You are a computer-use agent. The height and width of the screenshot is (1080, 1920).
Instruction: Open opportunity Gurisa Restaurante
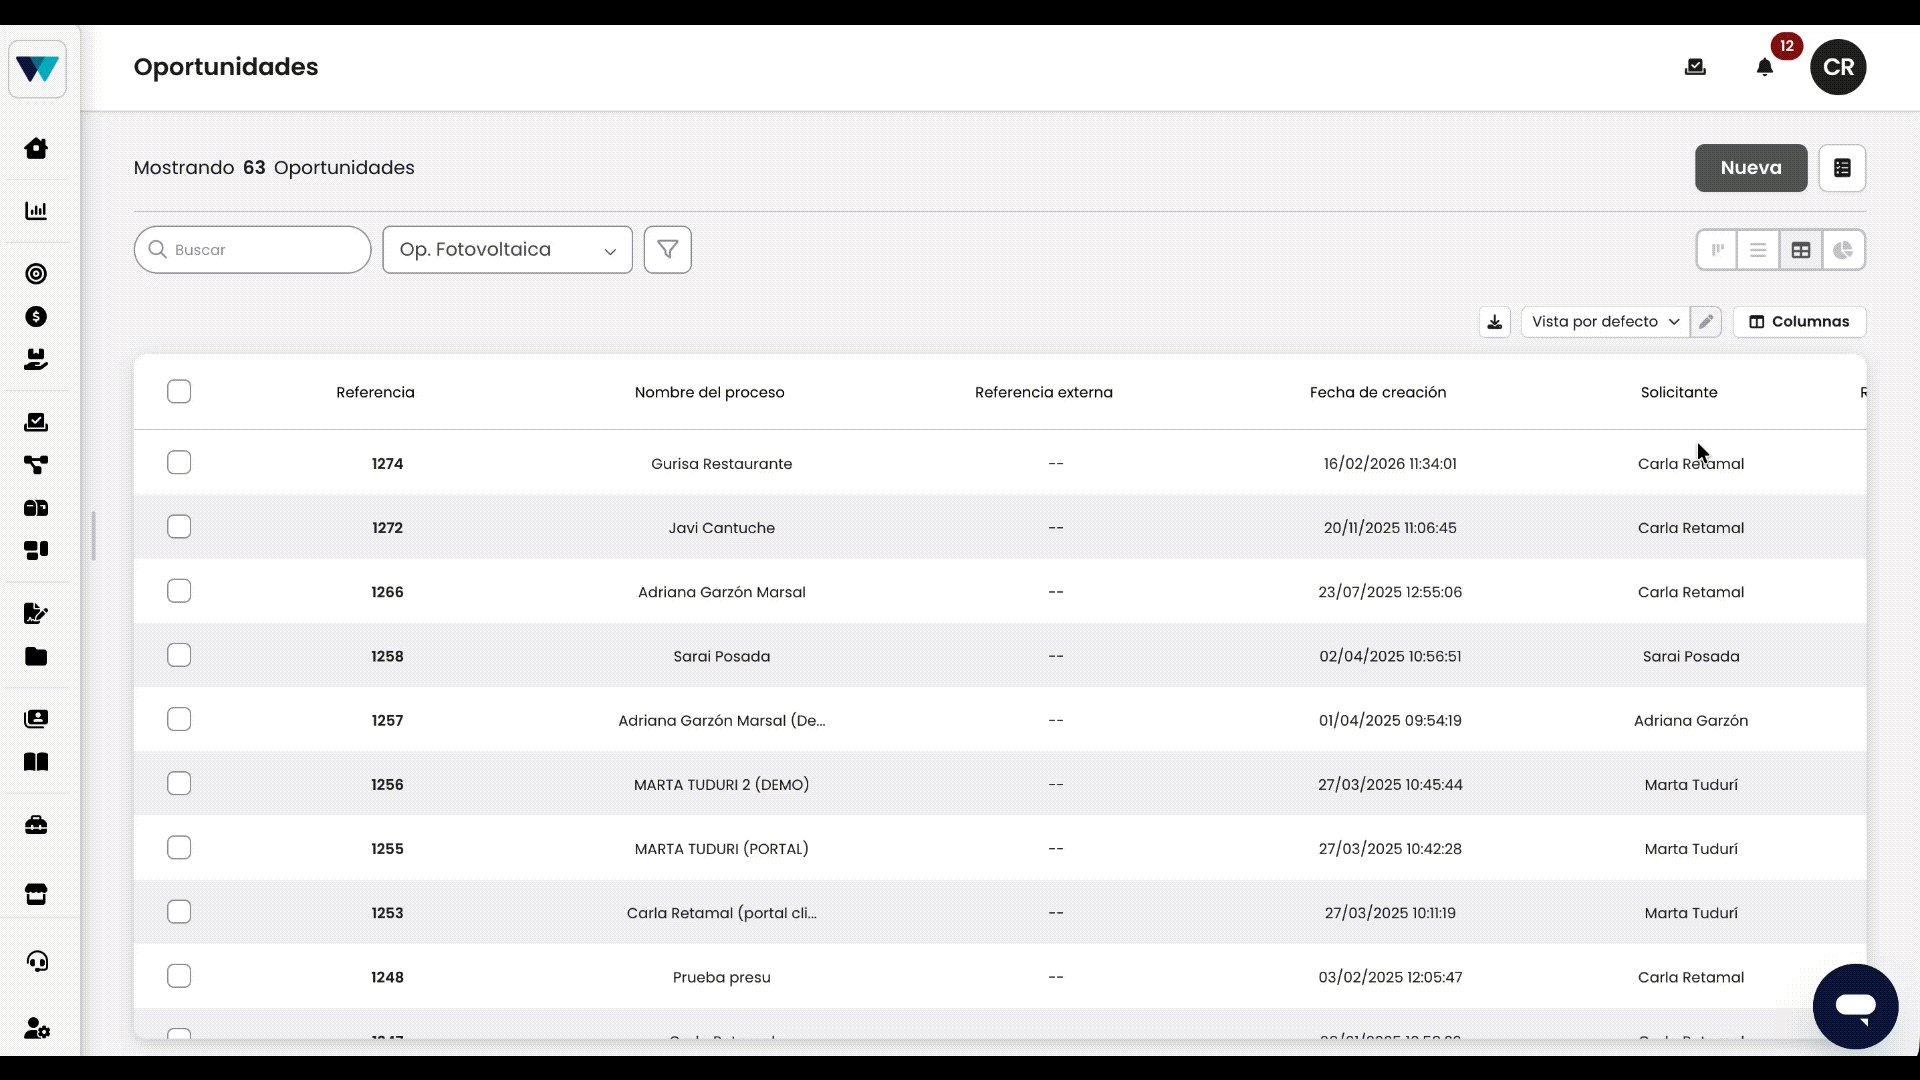coord(721,464)
